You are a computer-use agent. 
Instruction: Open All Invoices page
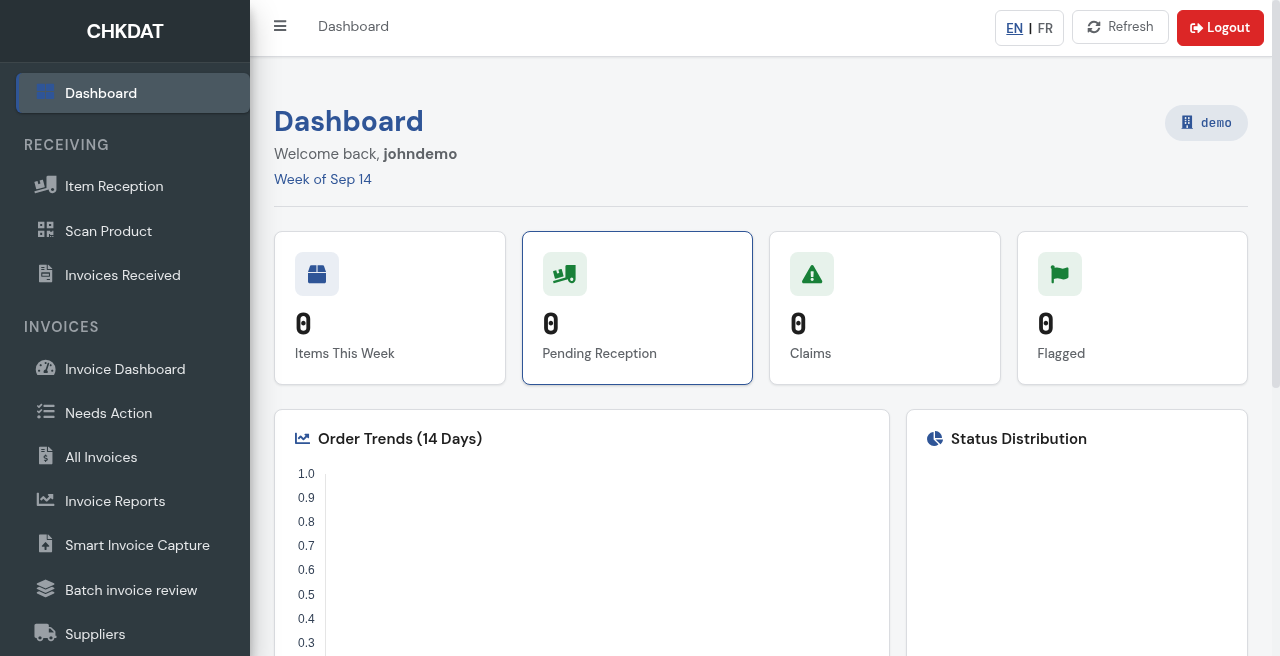[x=133, y=456]
